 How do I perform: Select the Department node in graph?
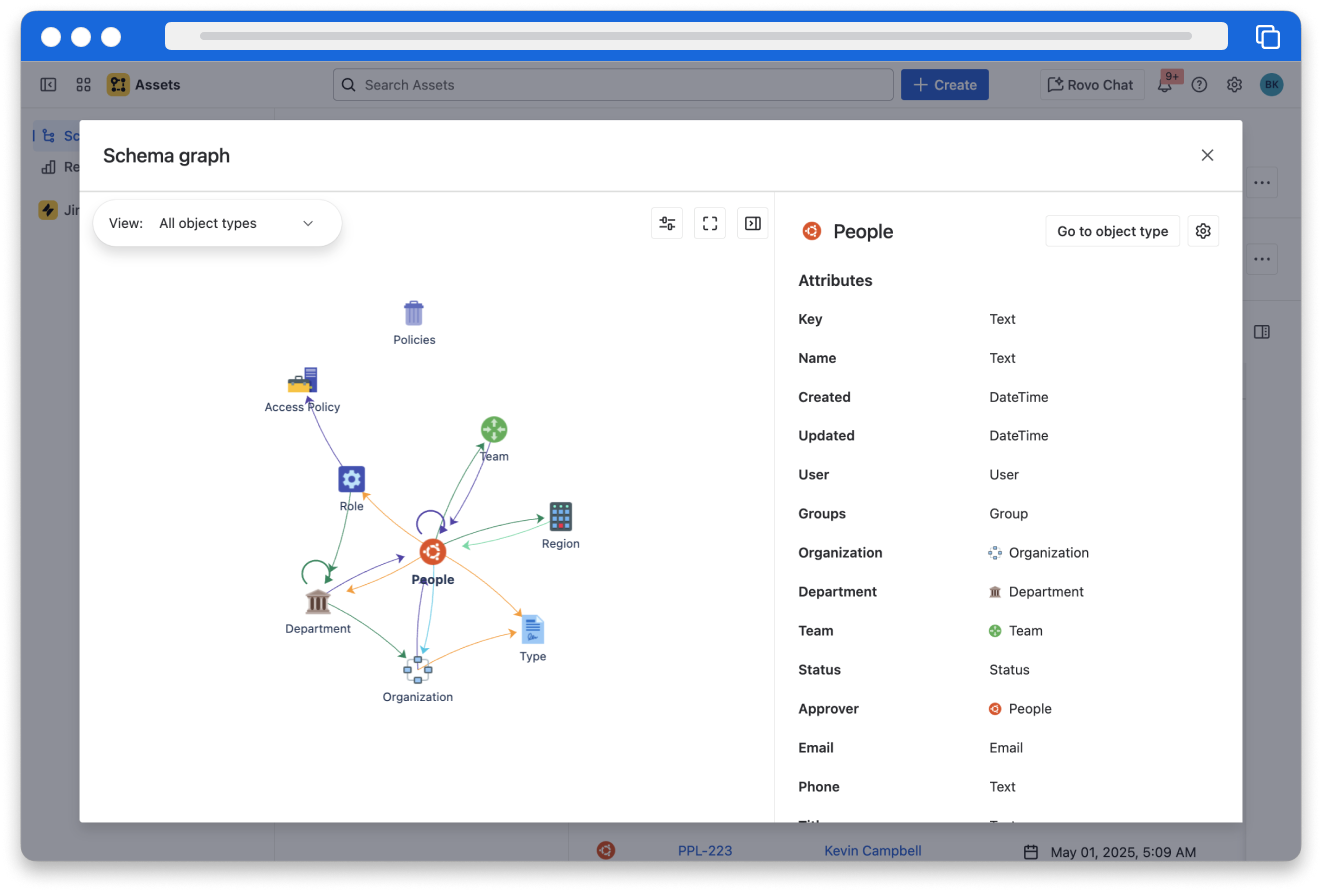click(318, 602)
